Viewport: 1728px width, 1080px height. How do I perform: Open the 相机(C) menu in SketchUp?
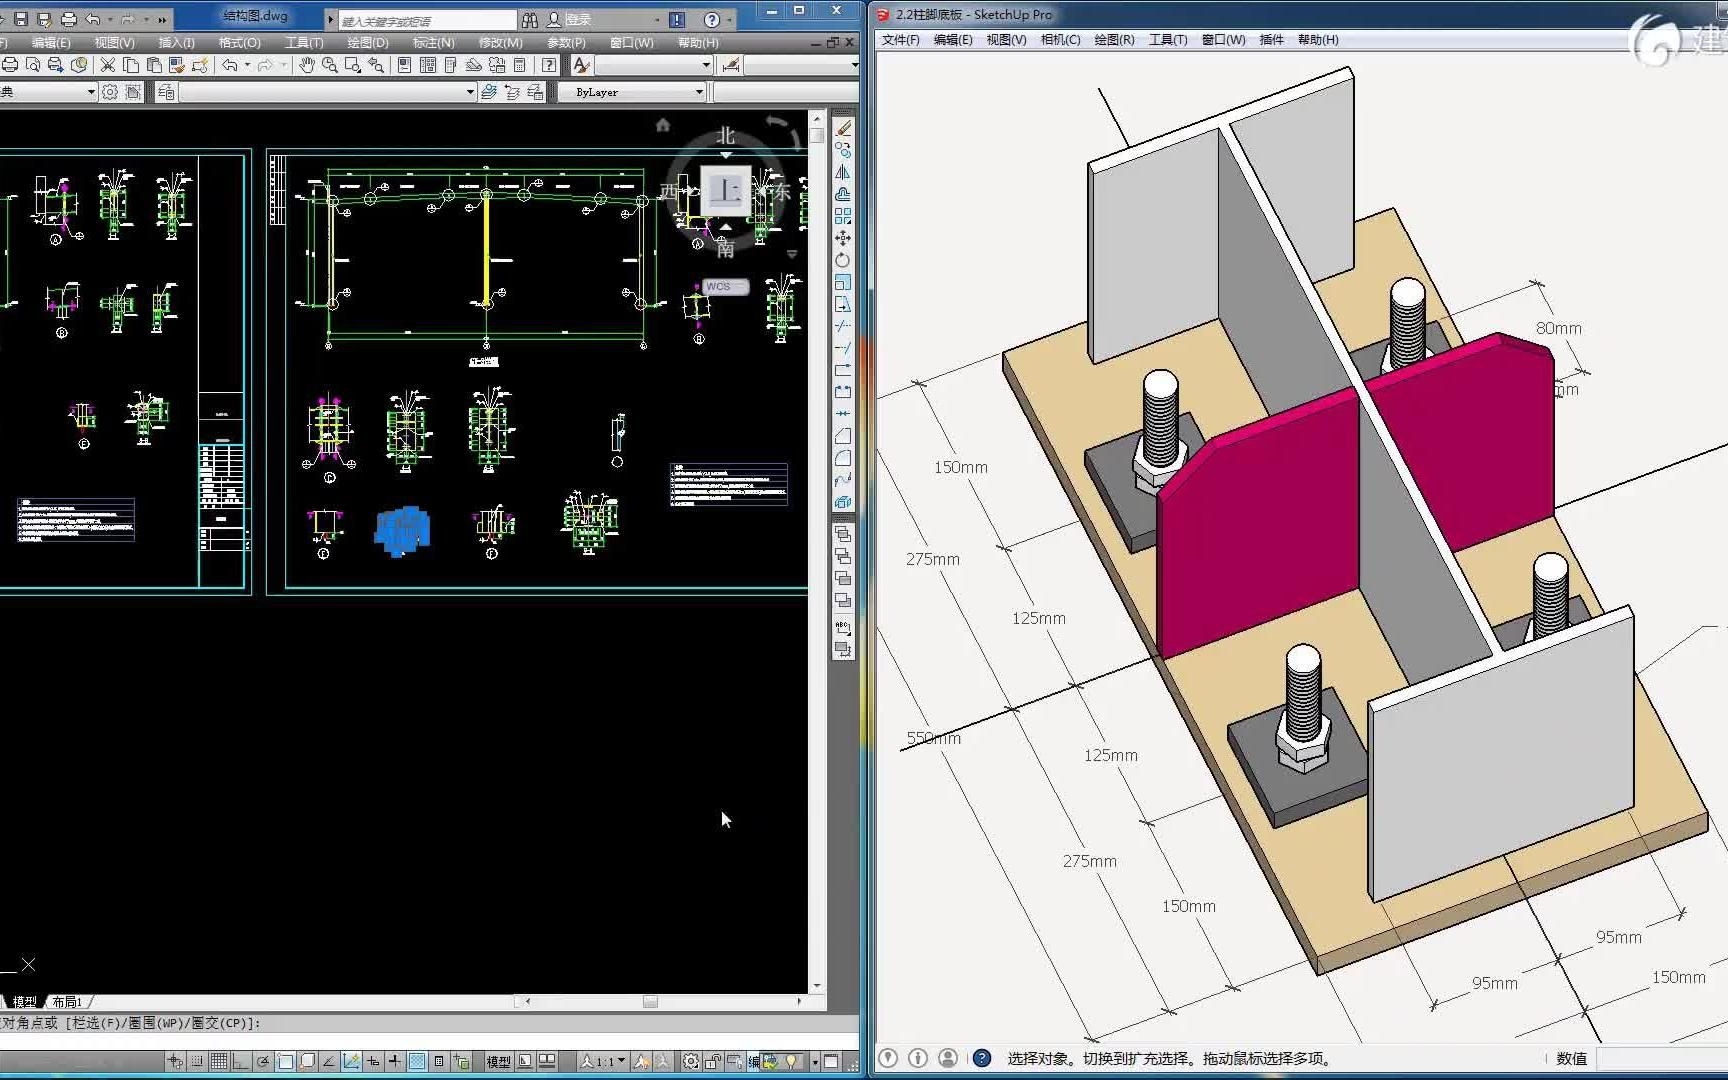(1060, 40)
